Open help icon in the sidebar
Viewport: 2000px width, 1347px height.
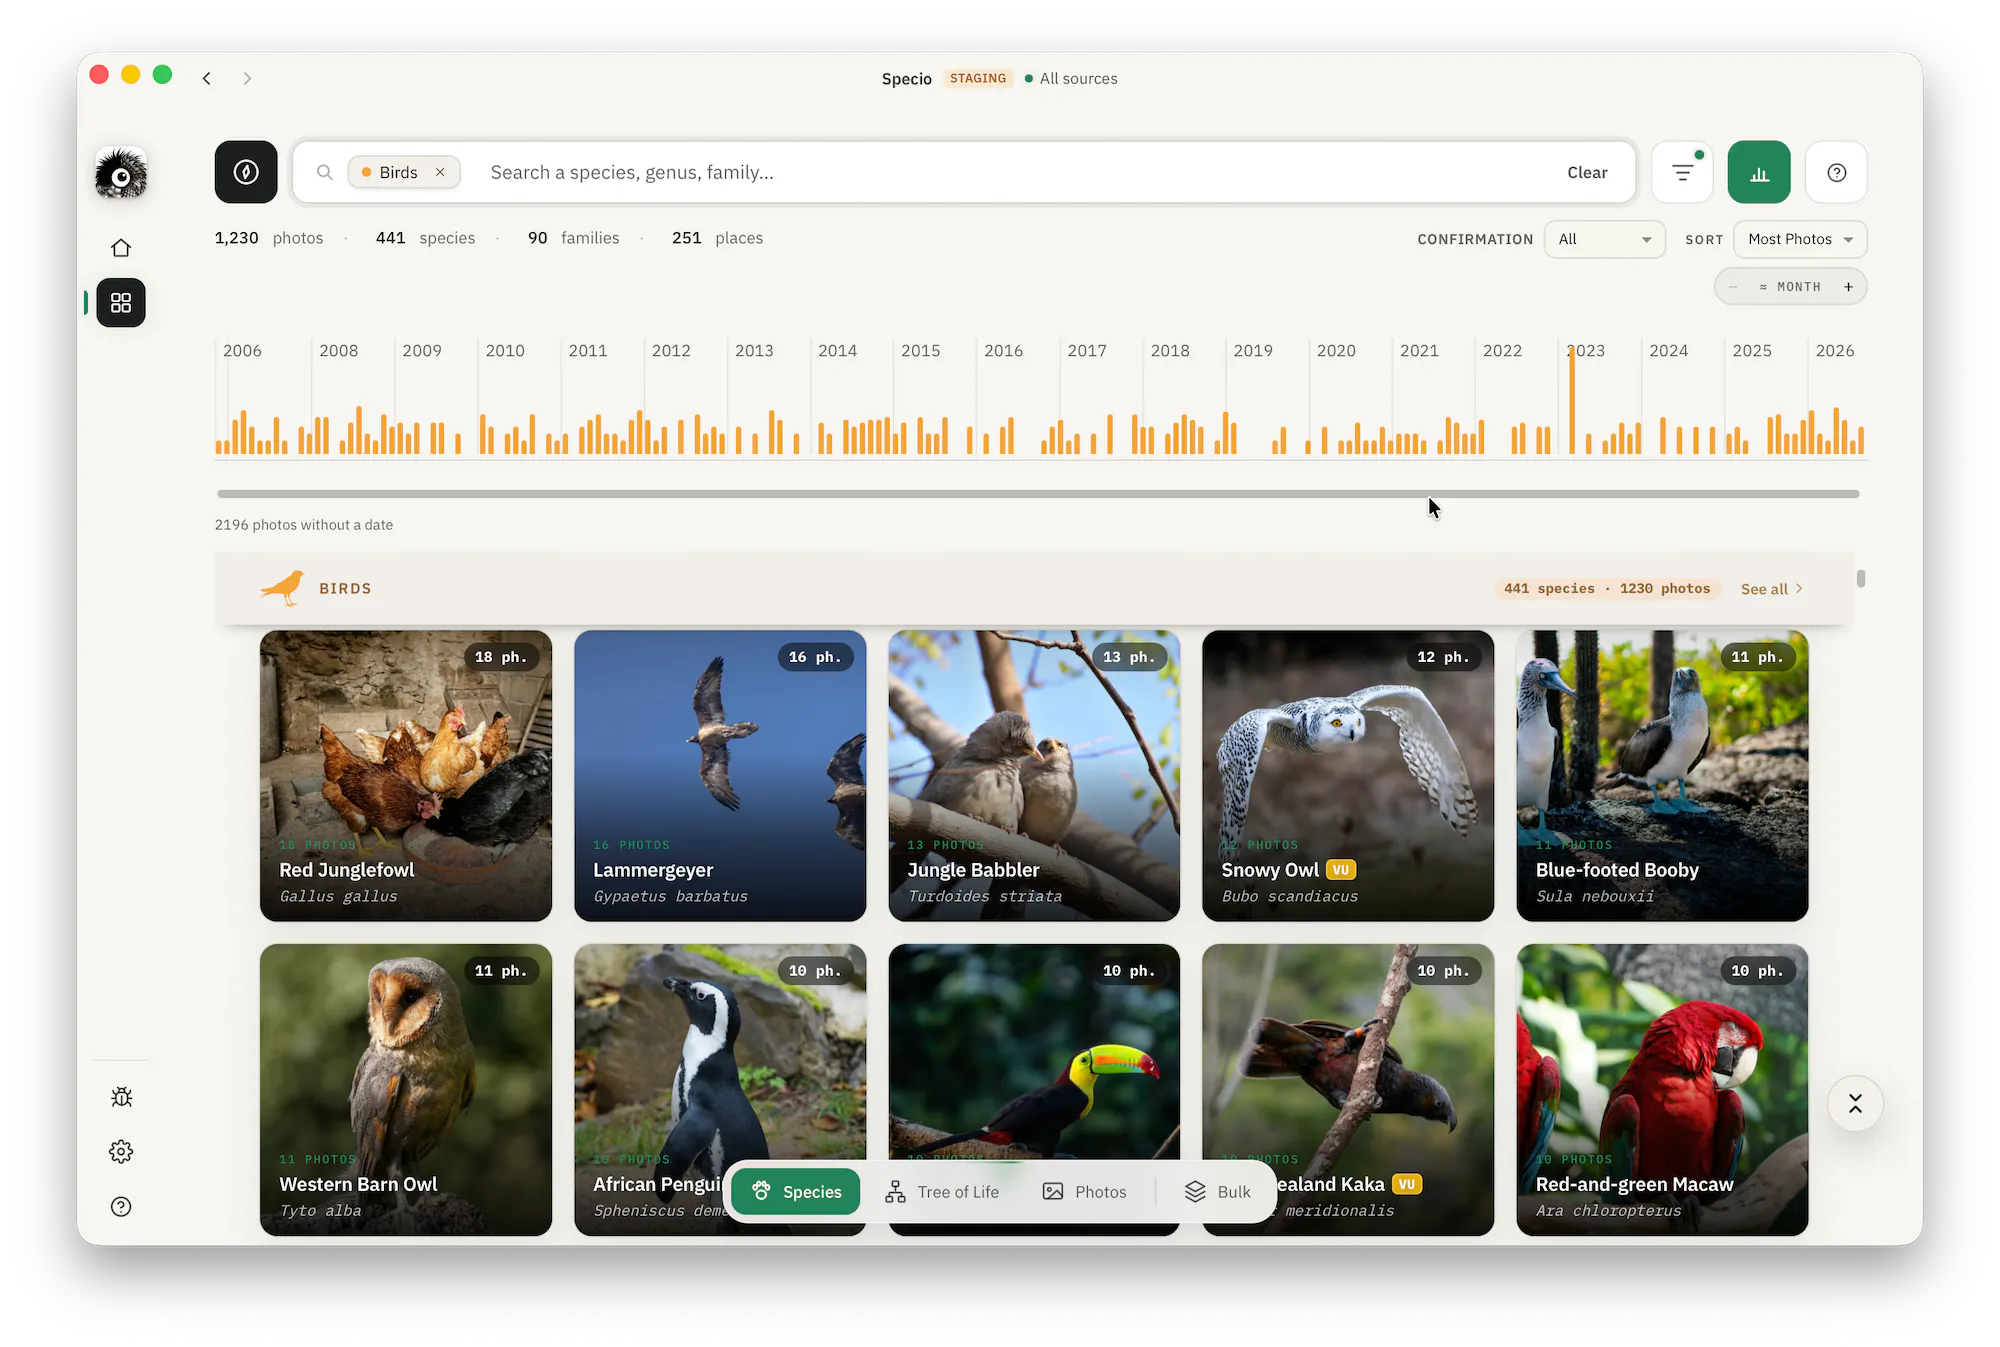coord(121,1206)
